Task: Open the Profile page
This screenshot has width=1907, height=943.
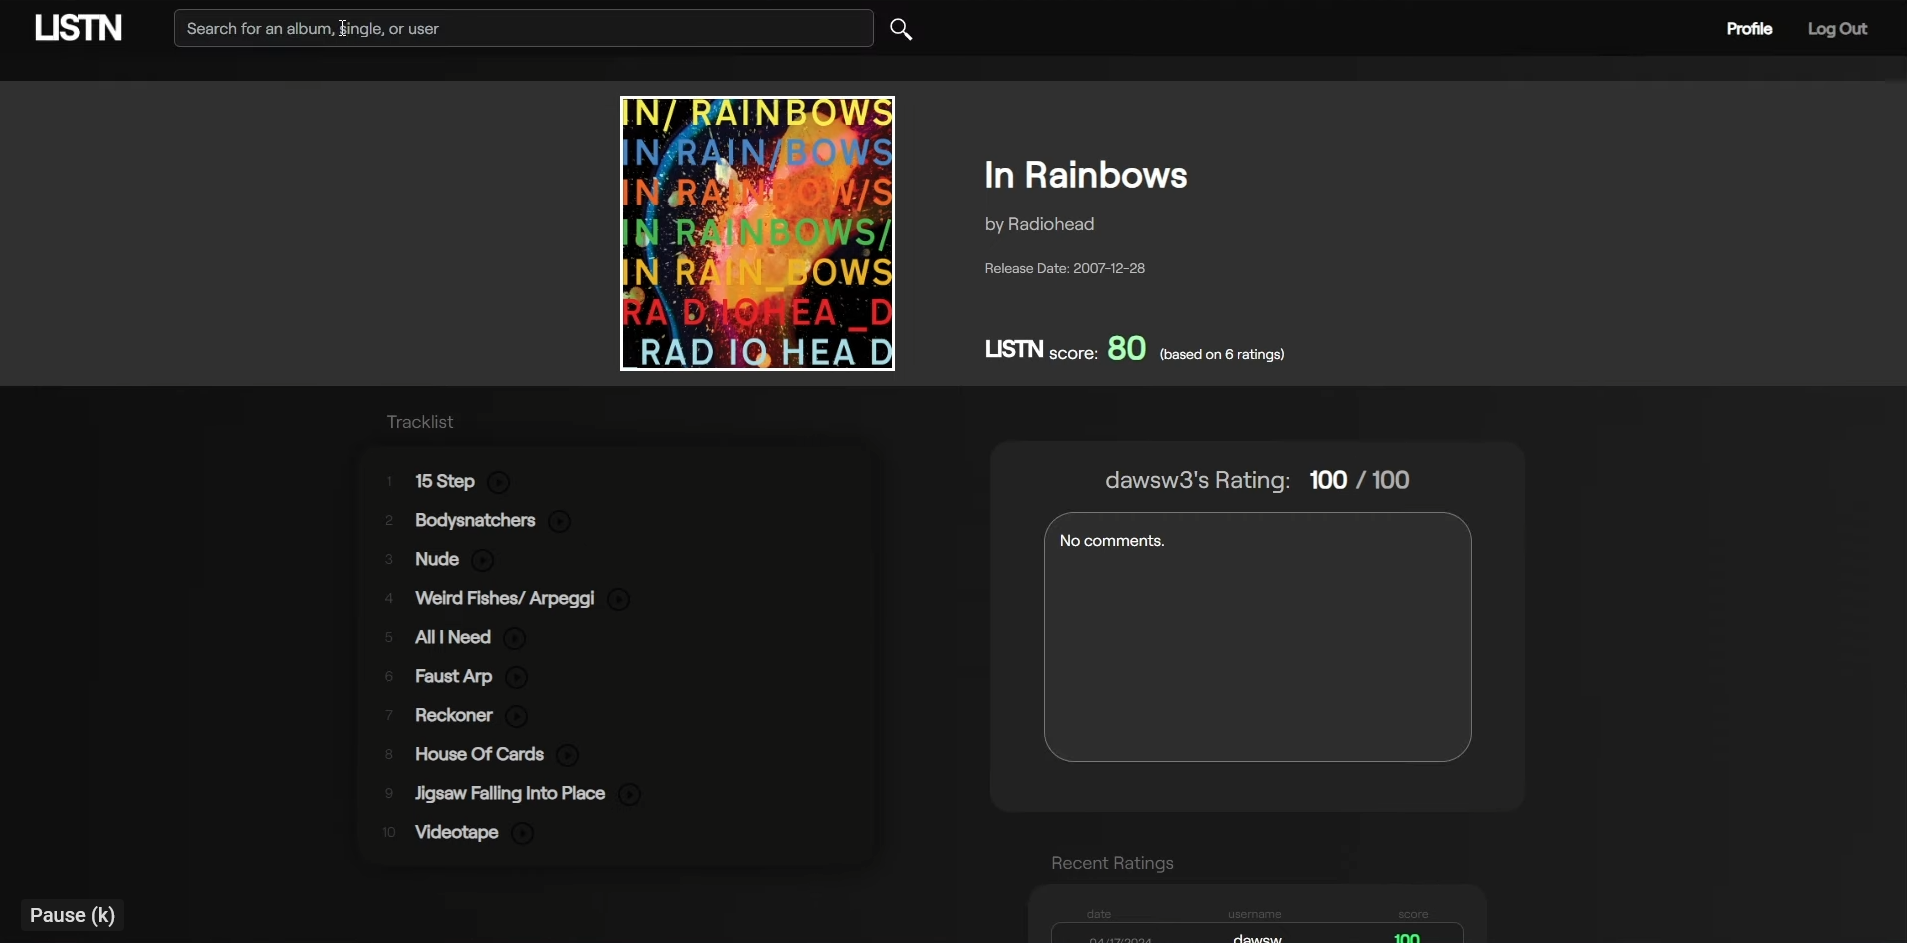Action: (1749, 29)
